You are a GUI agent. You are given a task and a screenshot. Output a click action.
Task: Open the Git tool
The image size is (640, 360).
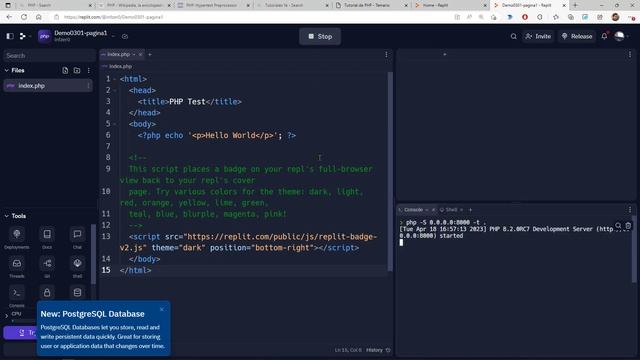(47, 267)
